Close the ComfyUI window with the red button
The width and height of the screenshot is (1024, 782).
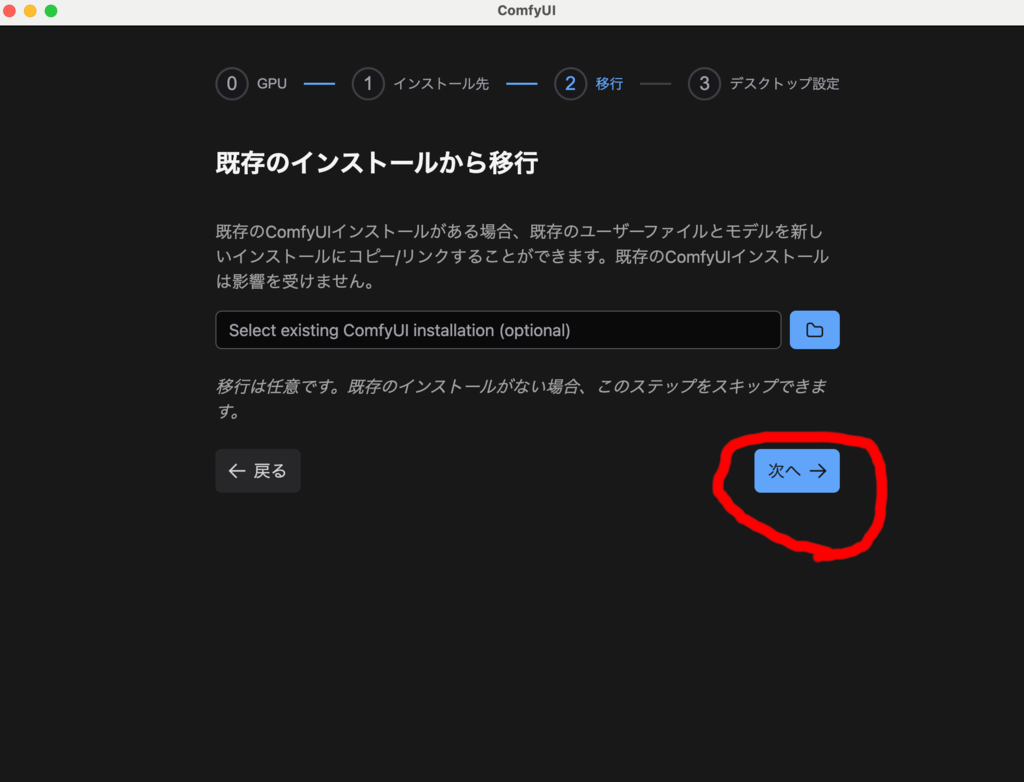(x=10, y=10)
